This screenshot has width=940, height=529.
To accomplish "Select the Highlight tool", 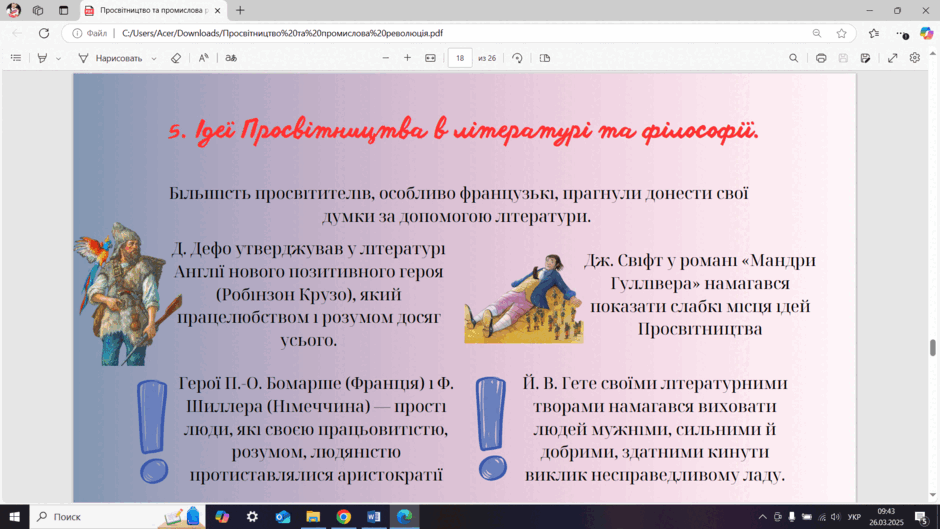I will (42, 58).
